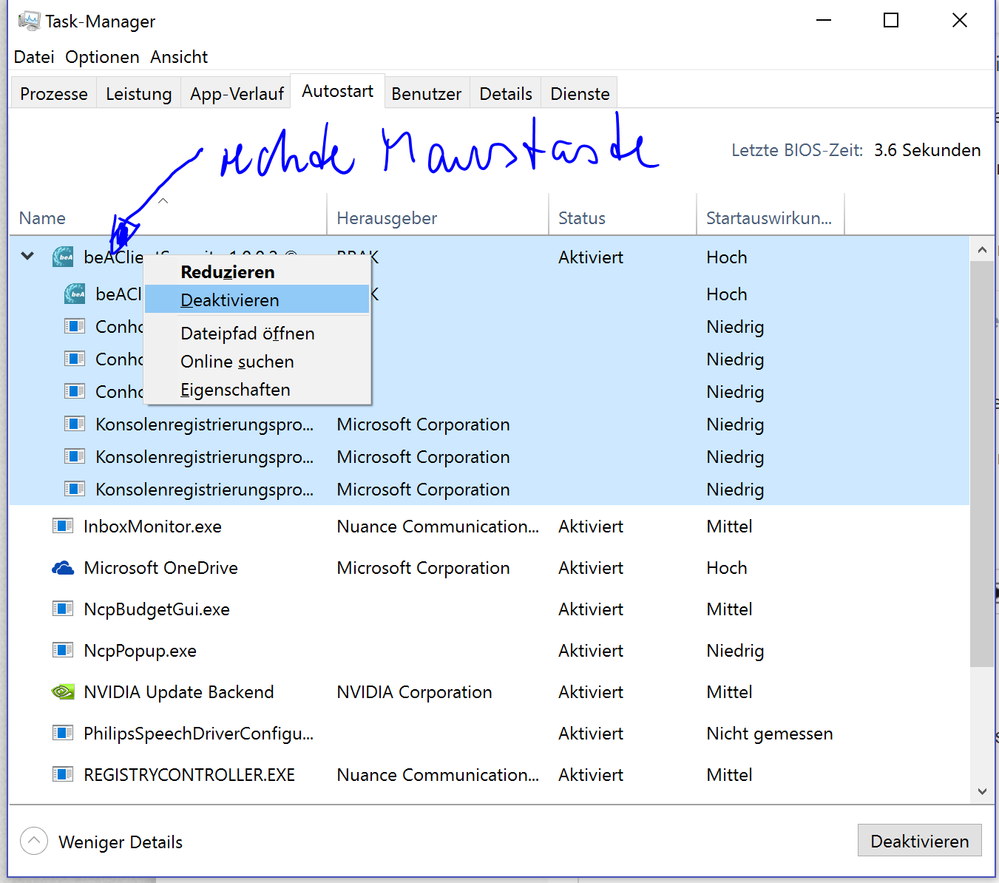Sort list by Name column header
This screenshot has height=883, width=999.
point(42,218)
